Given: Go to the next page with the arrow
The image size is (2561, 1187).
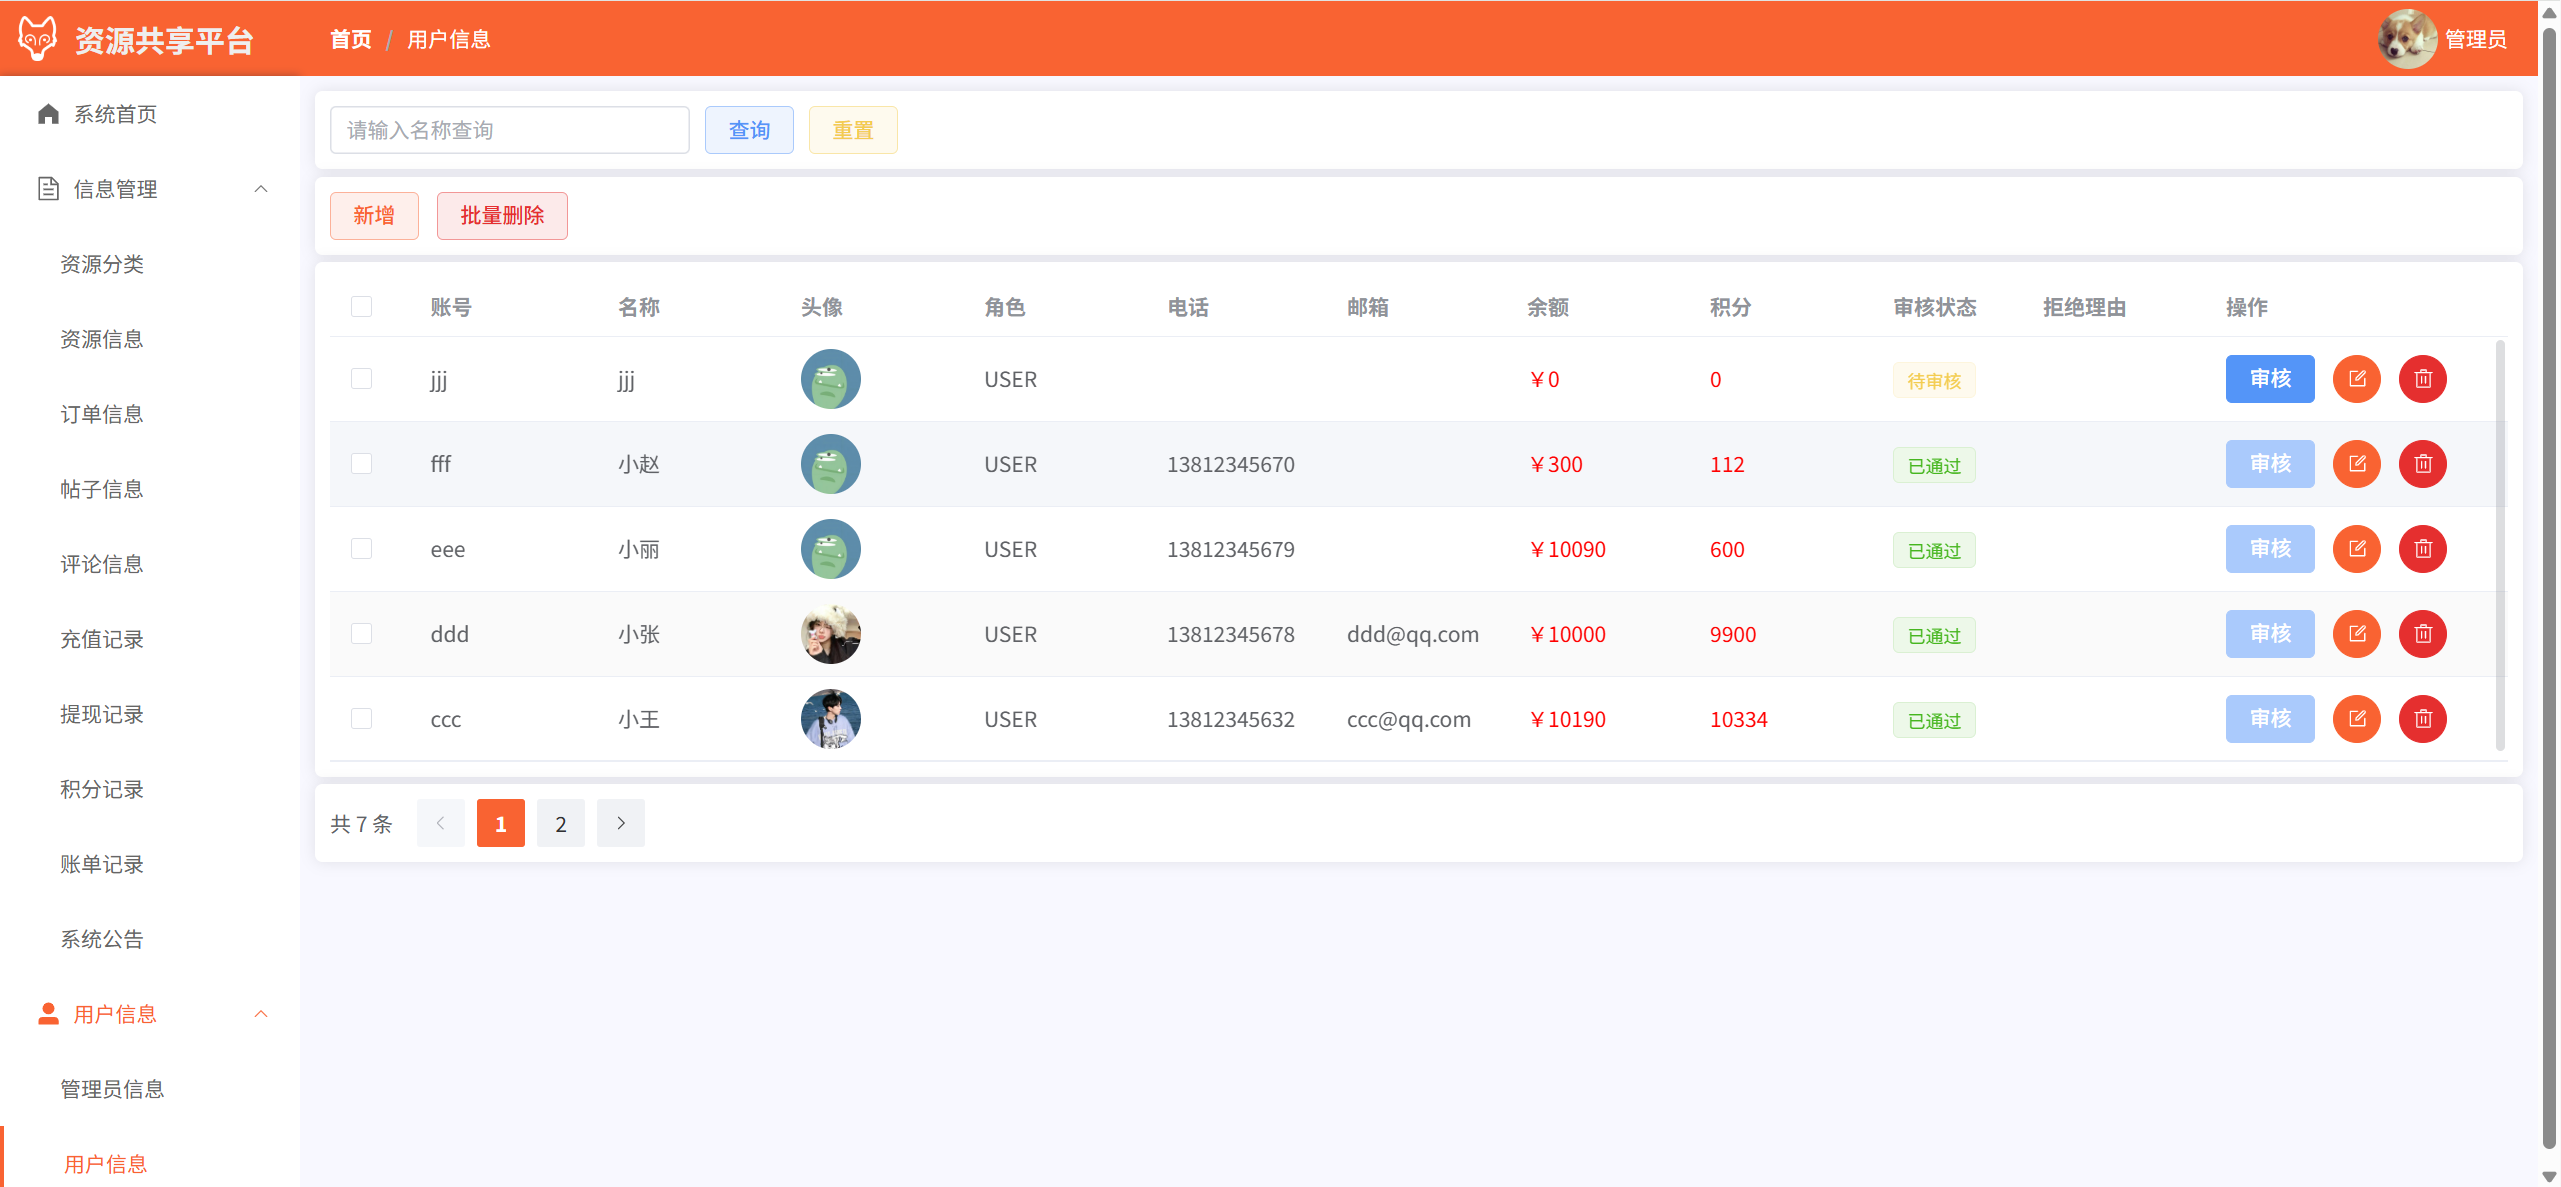Looking at the screenshot, I should point(620,823).
